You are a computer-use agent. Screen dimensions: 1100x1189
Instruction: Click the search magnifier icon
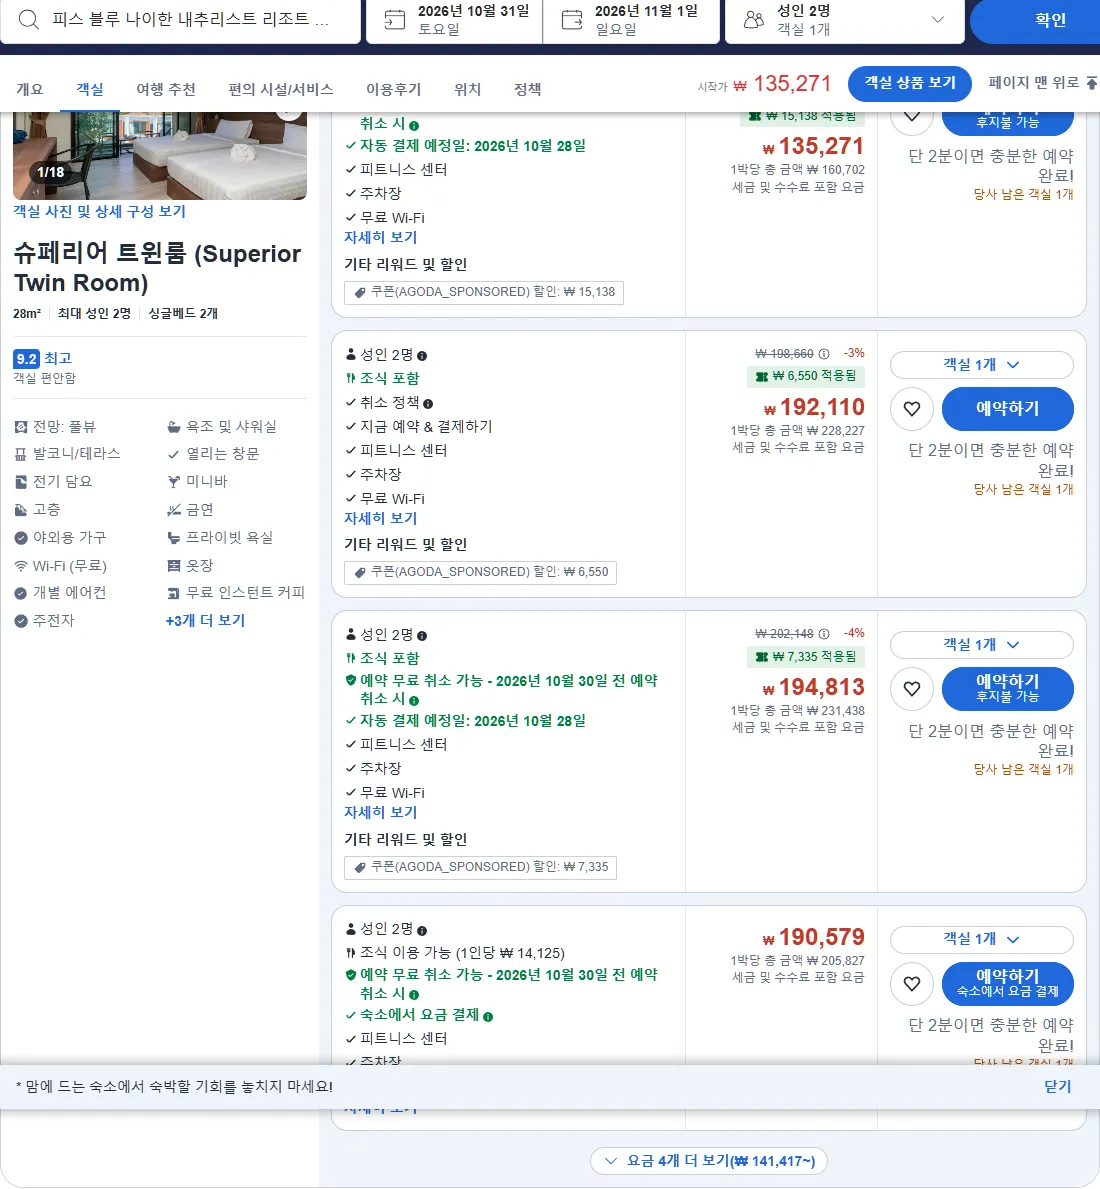[28, 19]
